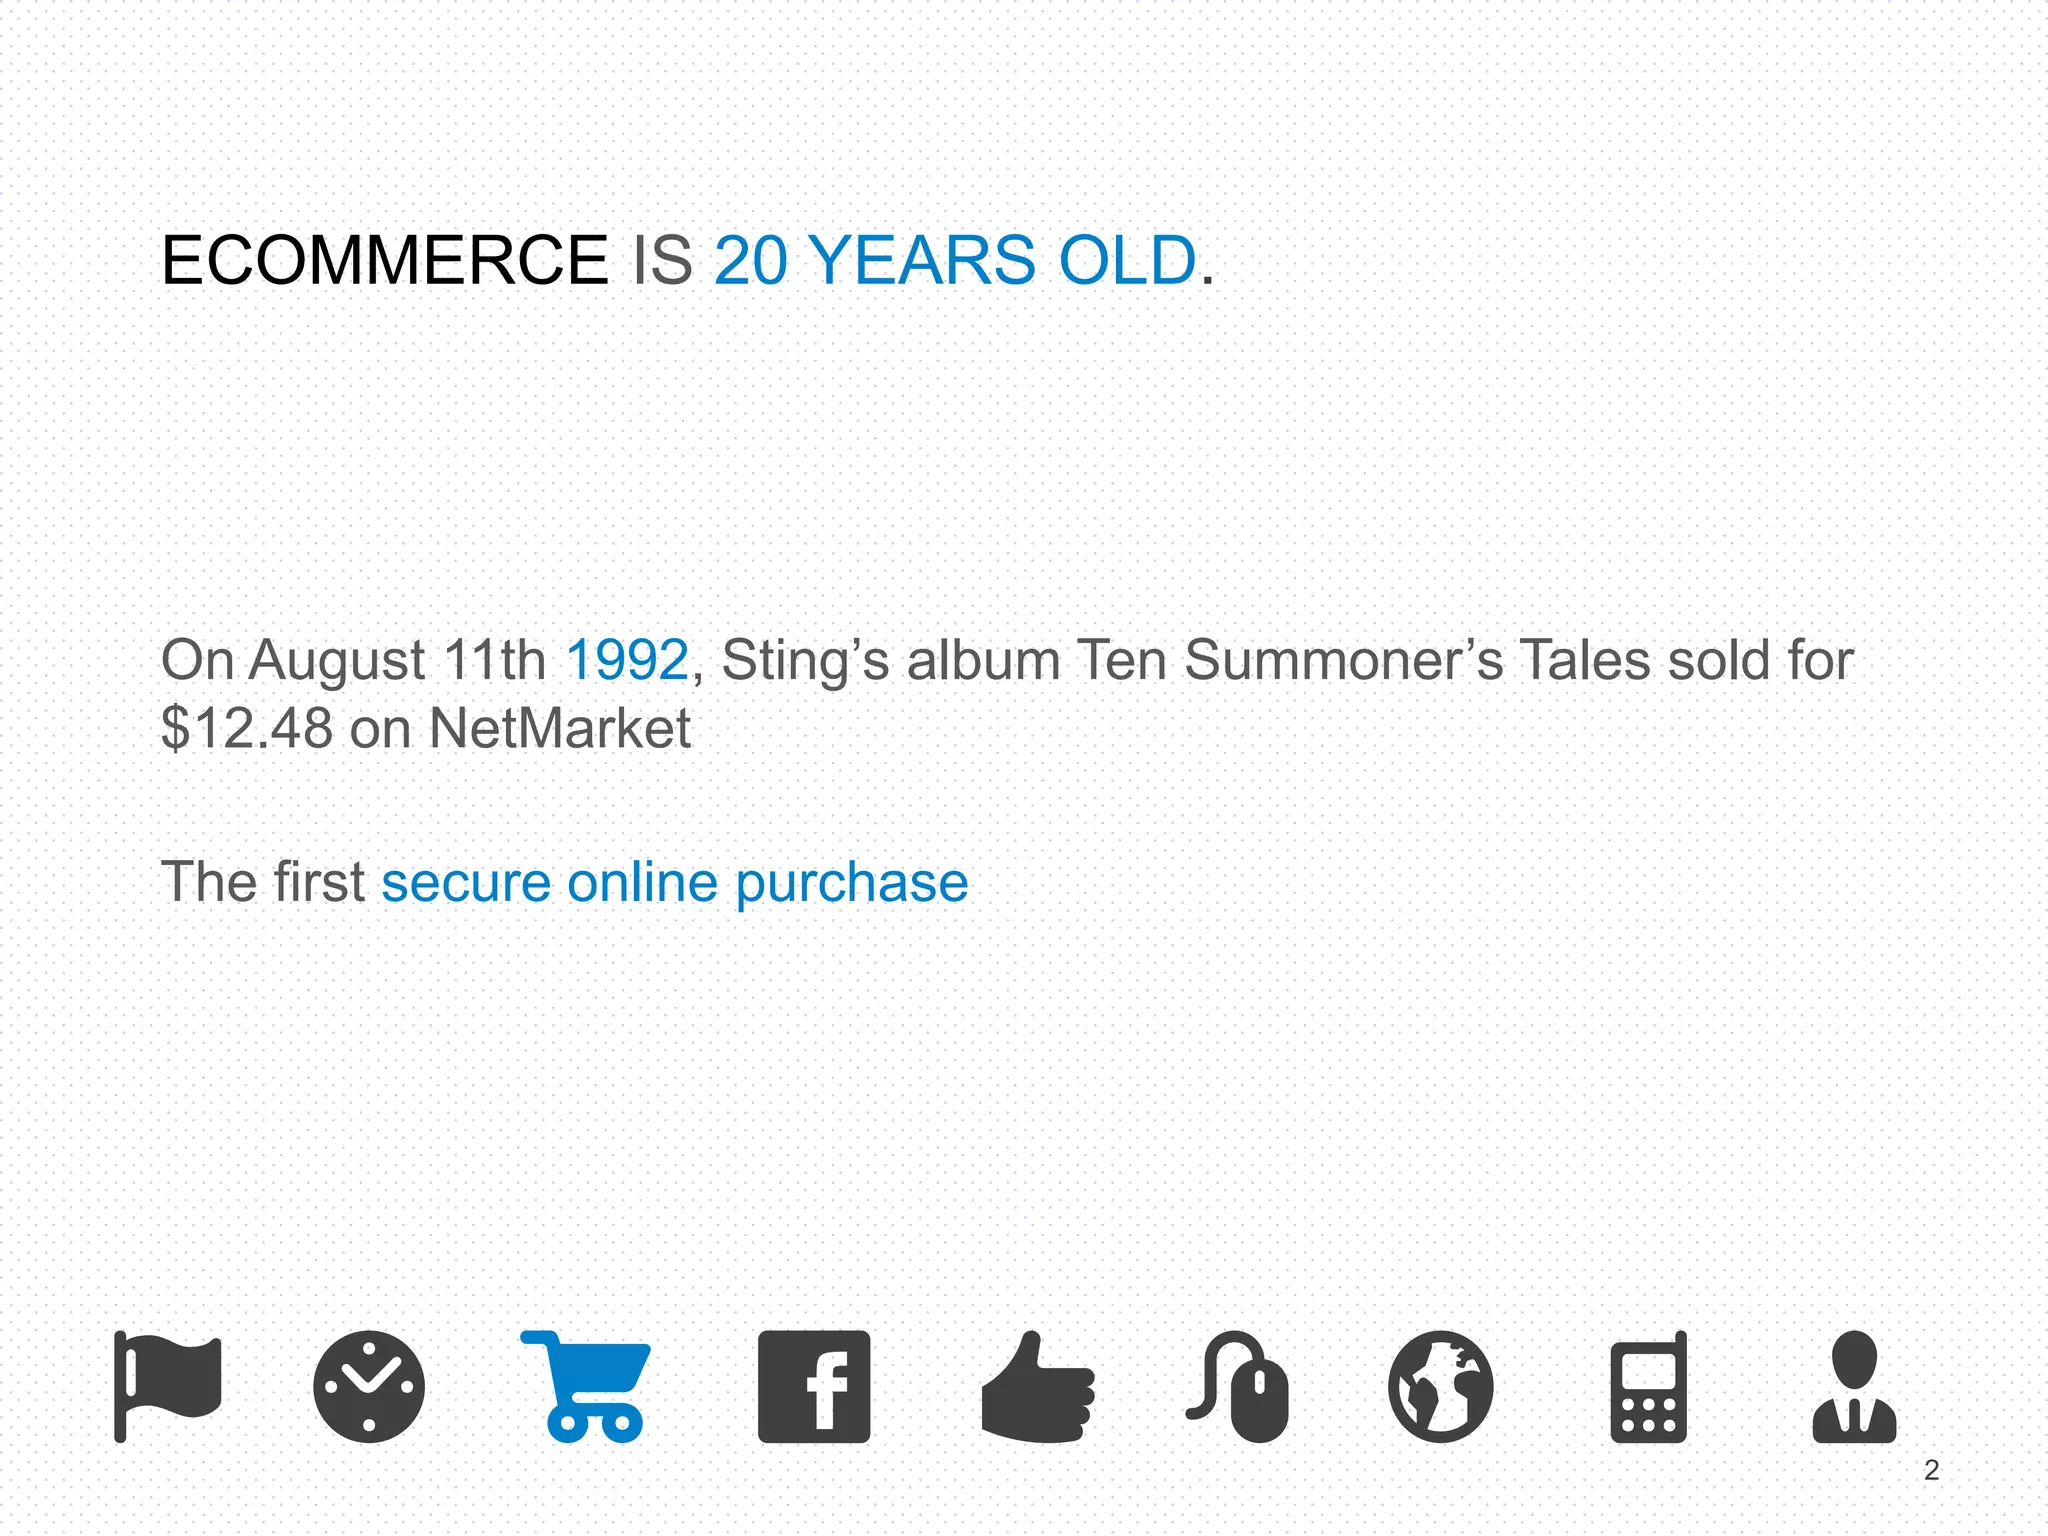Click the globe icon
This screenshot has height=1536, width=2048.
tap(1440, 1387)
